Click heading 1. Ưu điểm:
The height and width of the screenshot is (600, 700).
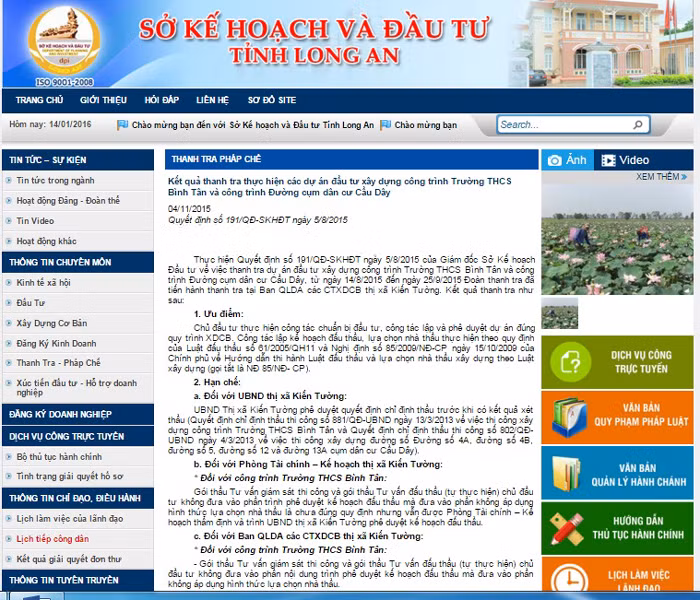click(218, 314)
